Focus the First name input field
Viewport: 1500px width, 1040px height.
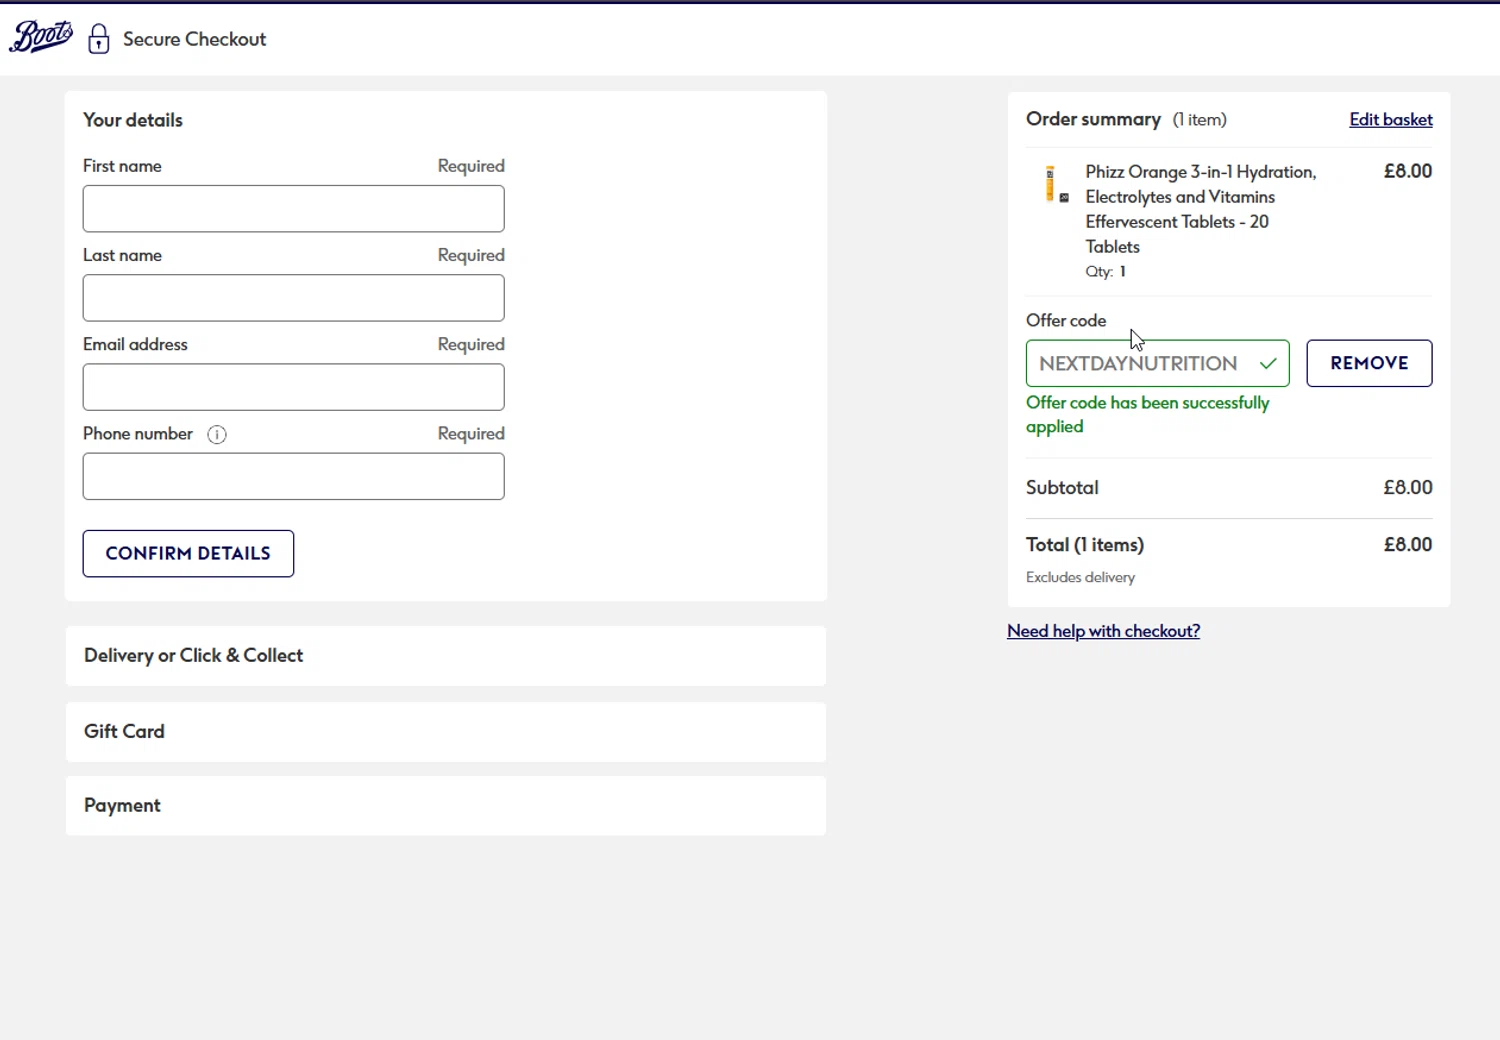click(x=293, y=209)
